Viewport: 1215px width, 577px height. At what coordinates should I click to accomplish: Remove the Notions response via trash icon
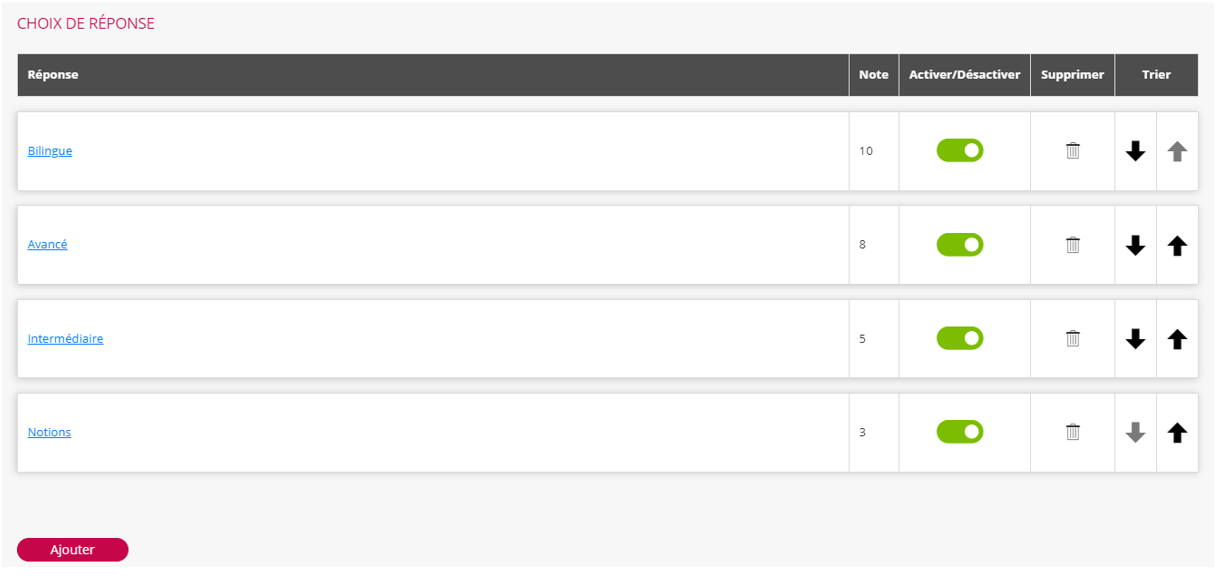[x=1072, y=432]
